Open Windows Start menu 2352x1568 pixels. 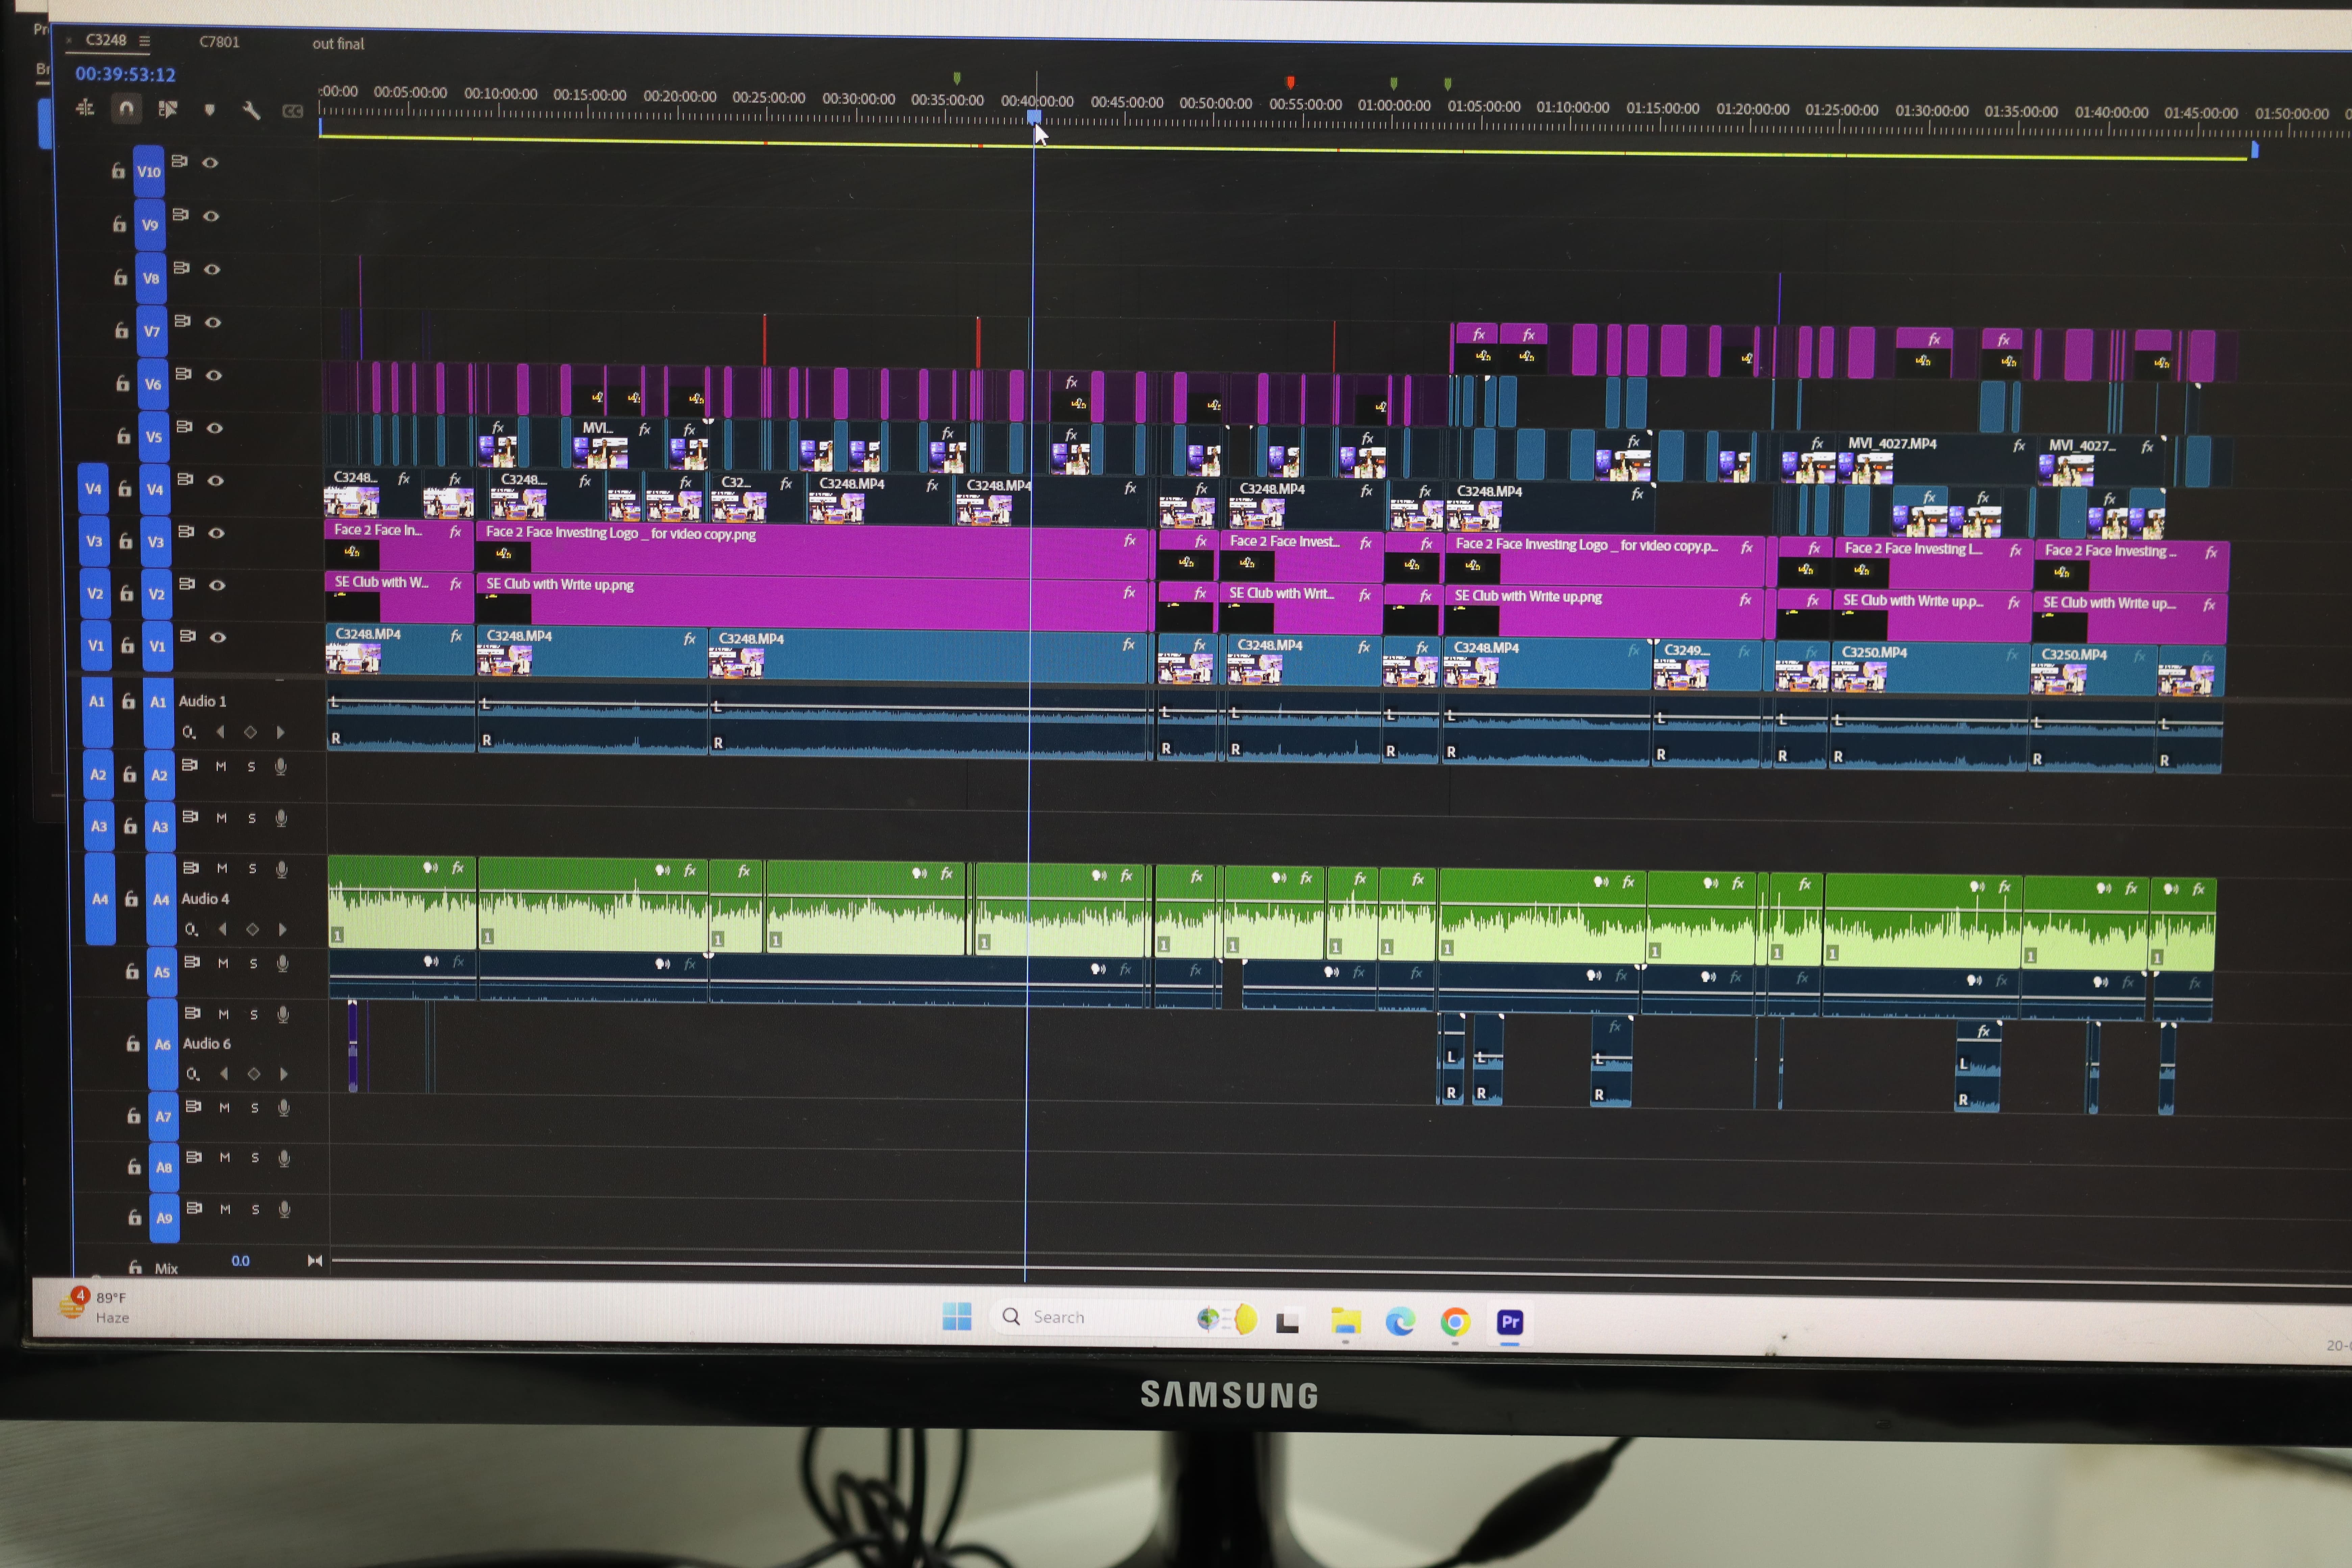(957, 1317)
